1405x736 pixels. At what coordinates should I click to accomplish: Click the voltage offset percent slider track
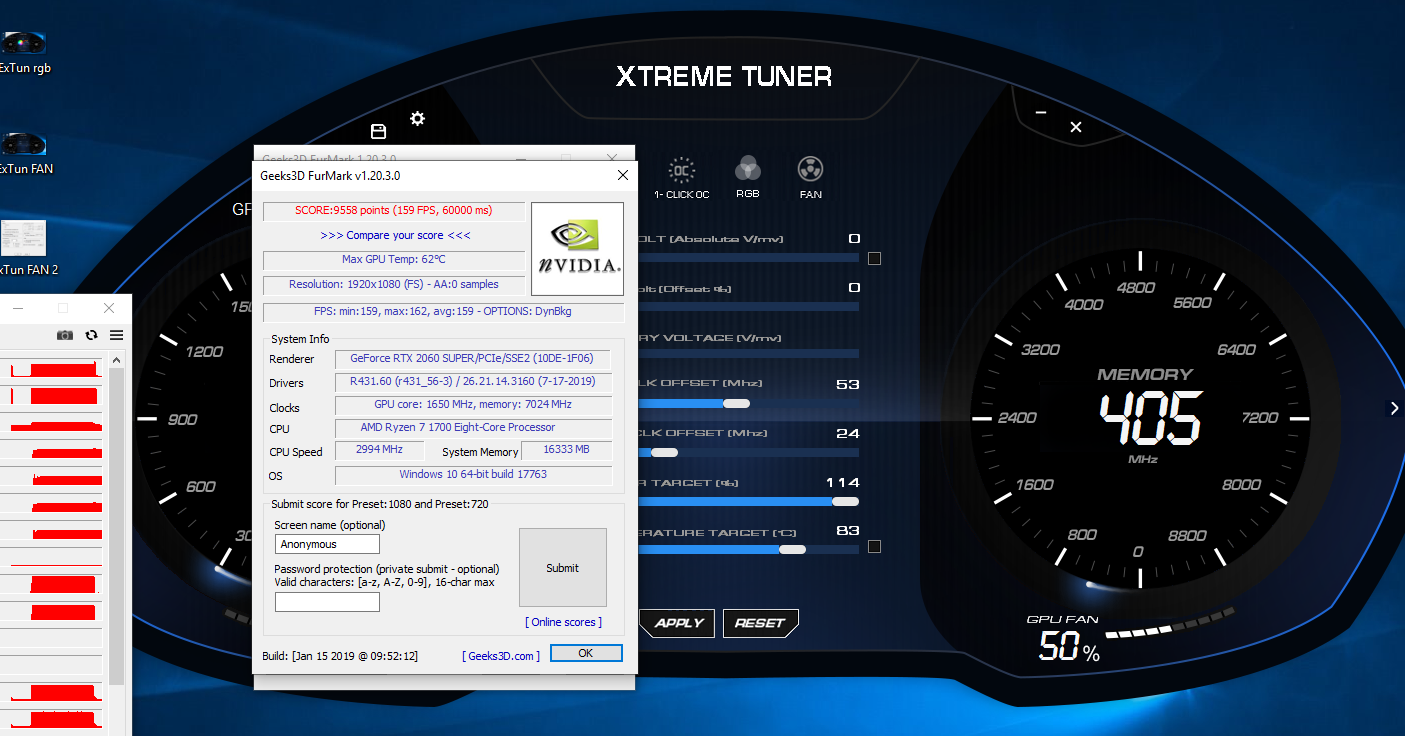pyautogui.click(x=748, y=307)
